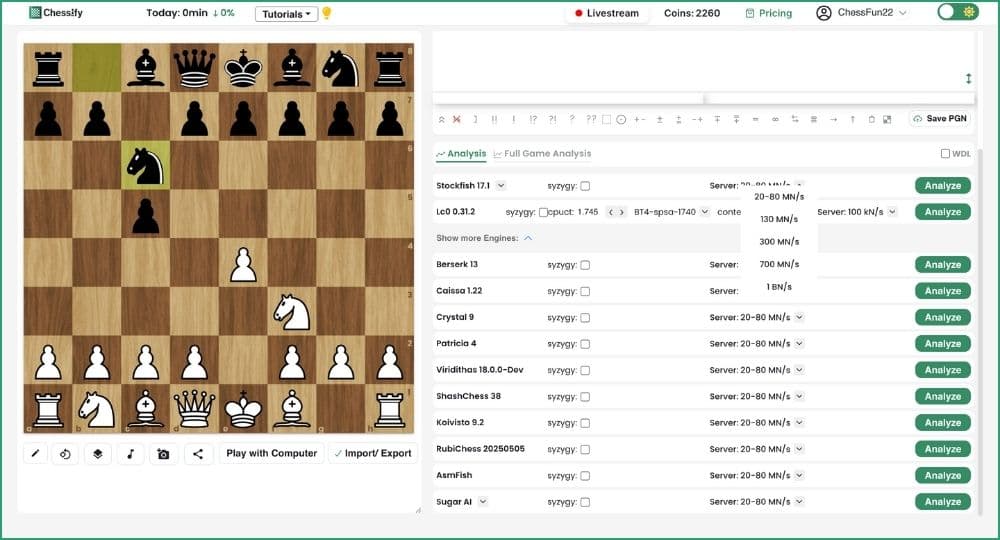The height and width of the screenshot is (540, 1000).
Task: Click the circled dot annotation symbol
Action: [621, 119]
